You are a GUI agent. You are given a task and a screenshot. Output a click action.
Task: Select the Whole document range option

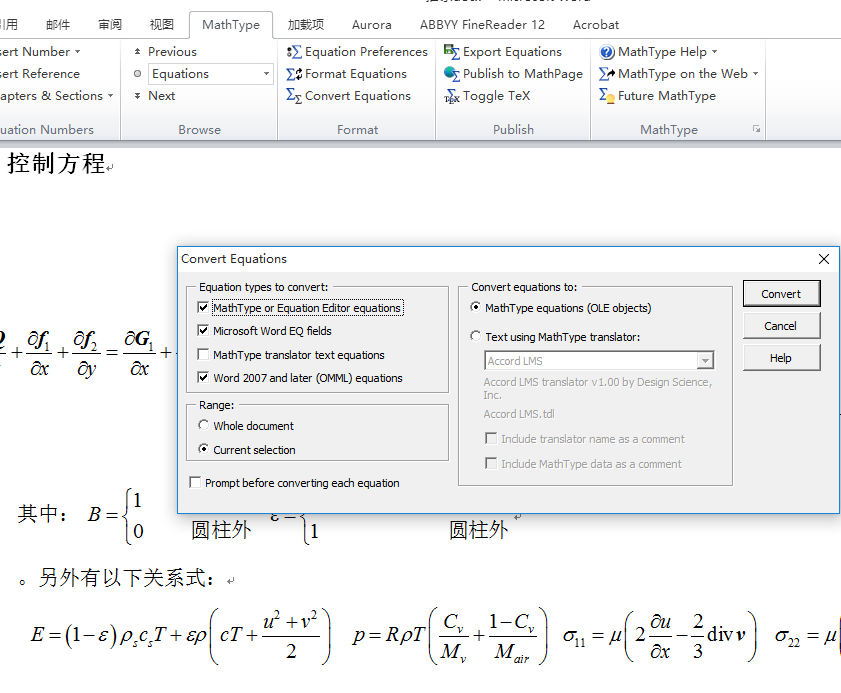(204, 426)
